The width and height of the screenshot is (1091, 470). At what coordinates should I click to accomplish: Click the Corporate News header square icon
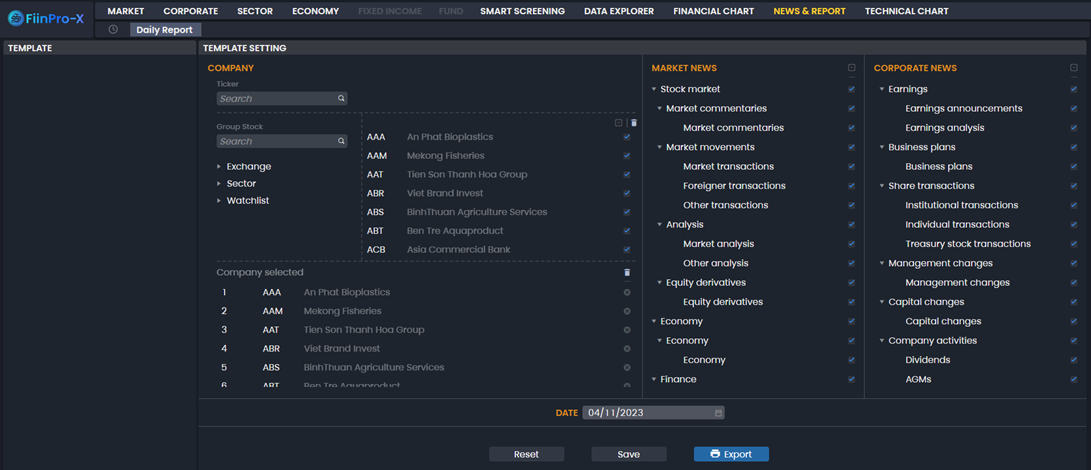[x=1074, y=68]
